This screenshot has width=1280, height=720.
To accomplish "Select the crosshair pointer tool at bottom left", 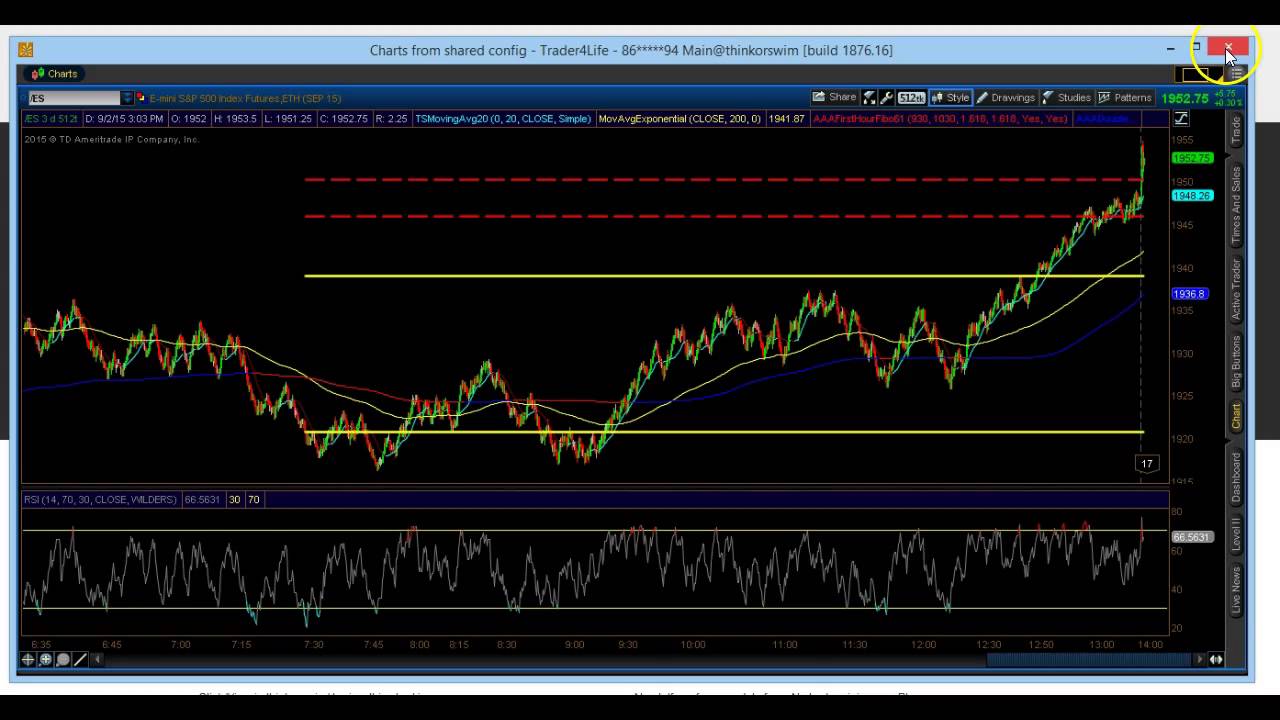I will tap(27, 660).
